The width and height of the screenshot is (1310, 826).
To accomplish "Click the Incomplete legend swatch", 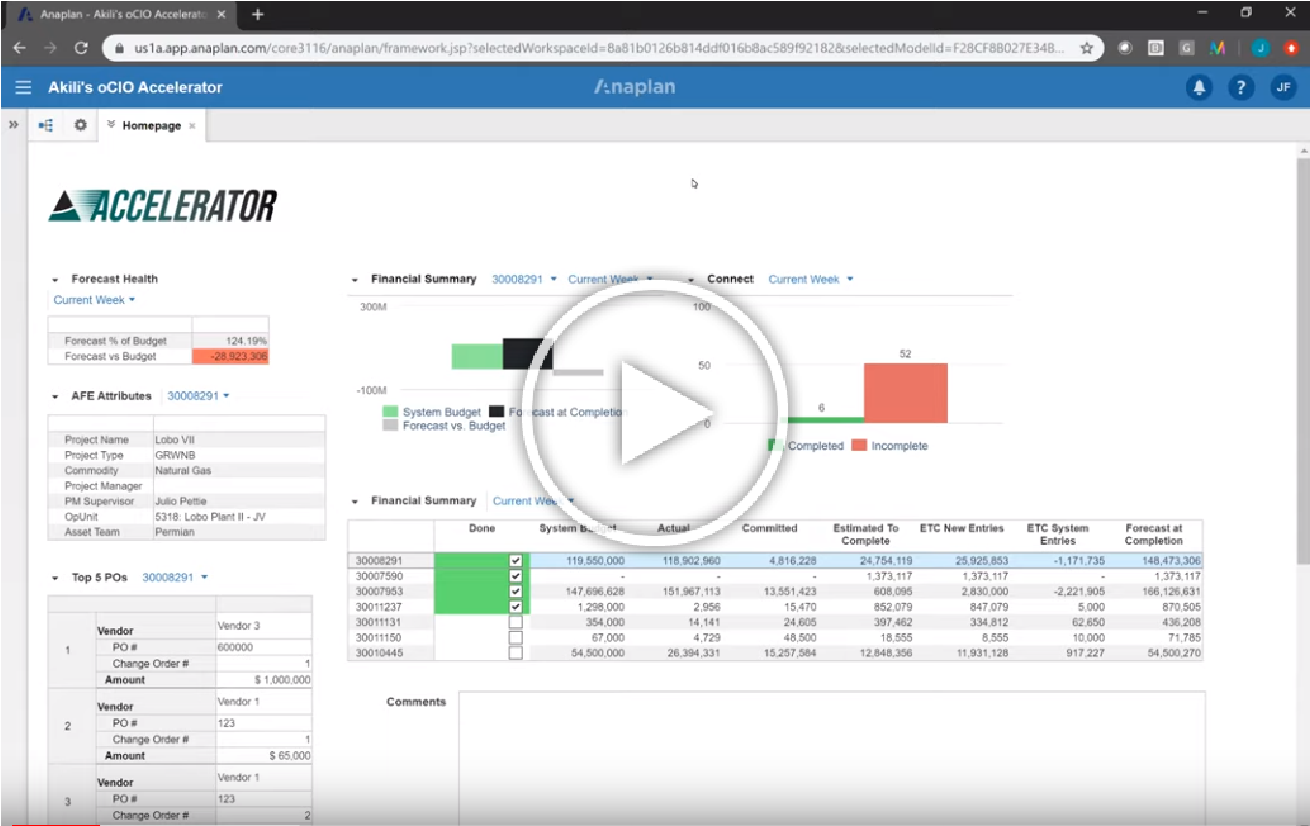I will click(859, 445).
